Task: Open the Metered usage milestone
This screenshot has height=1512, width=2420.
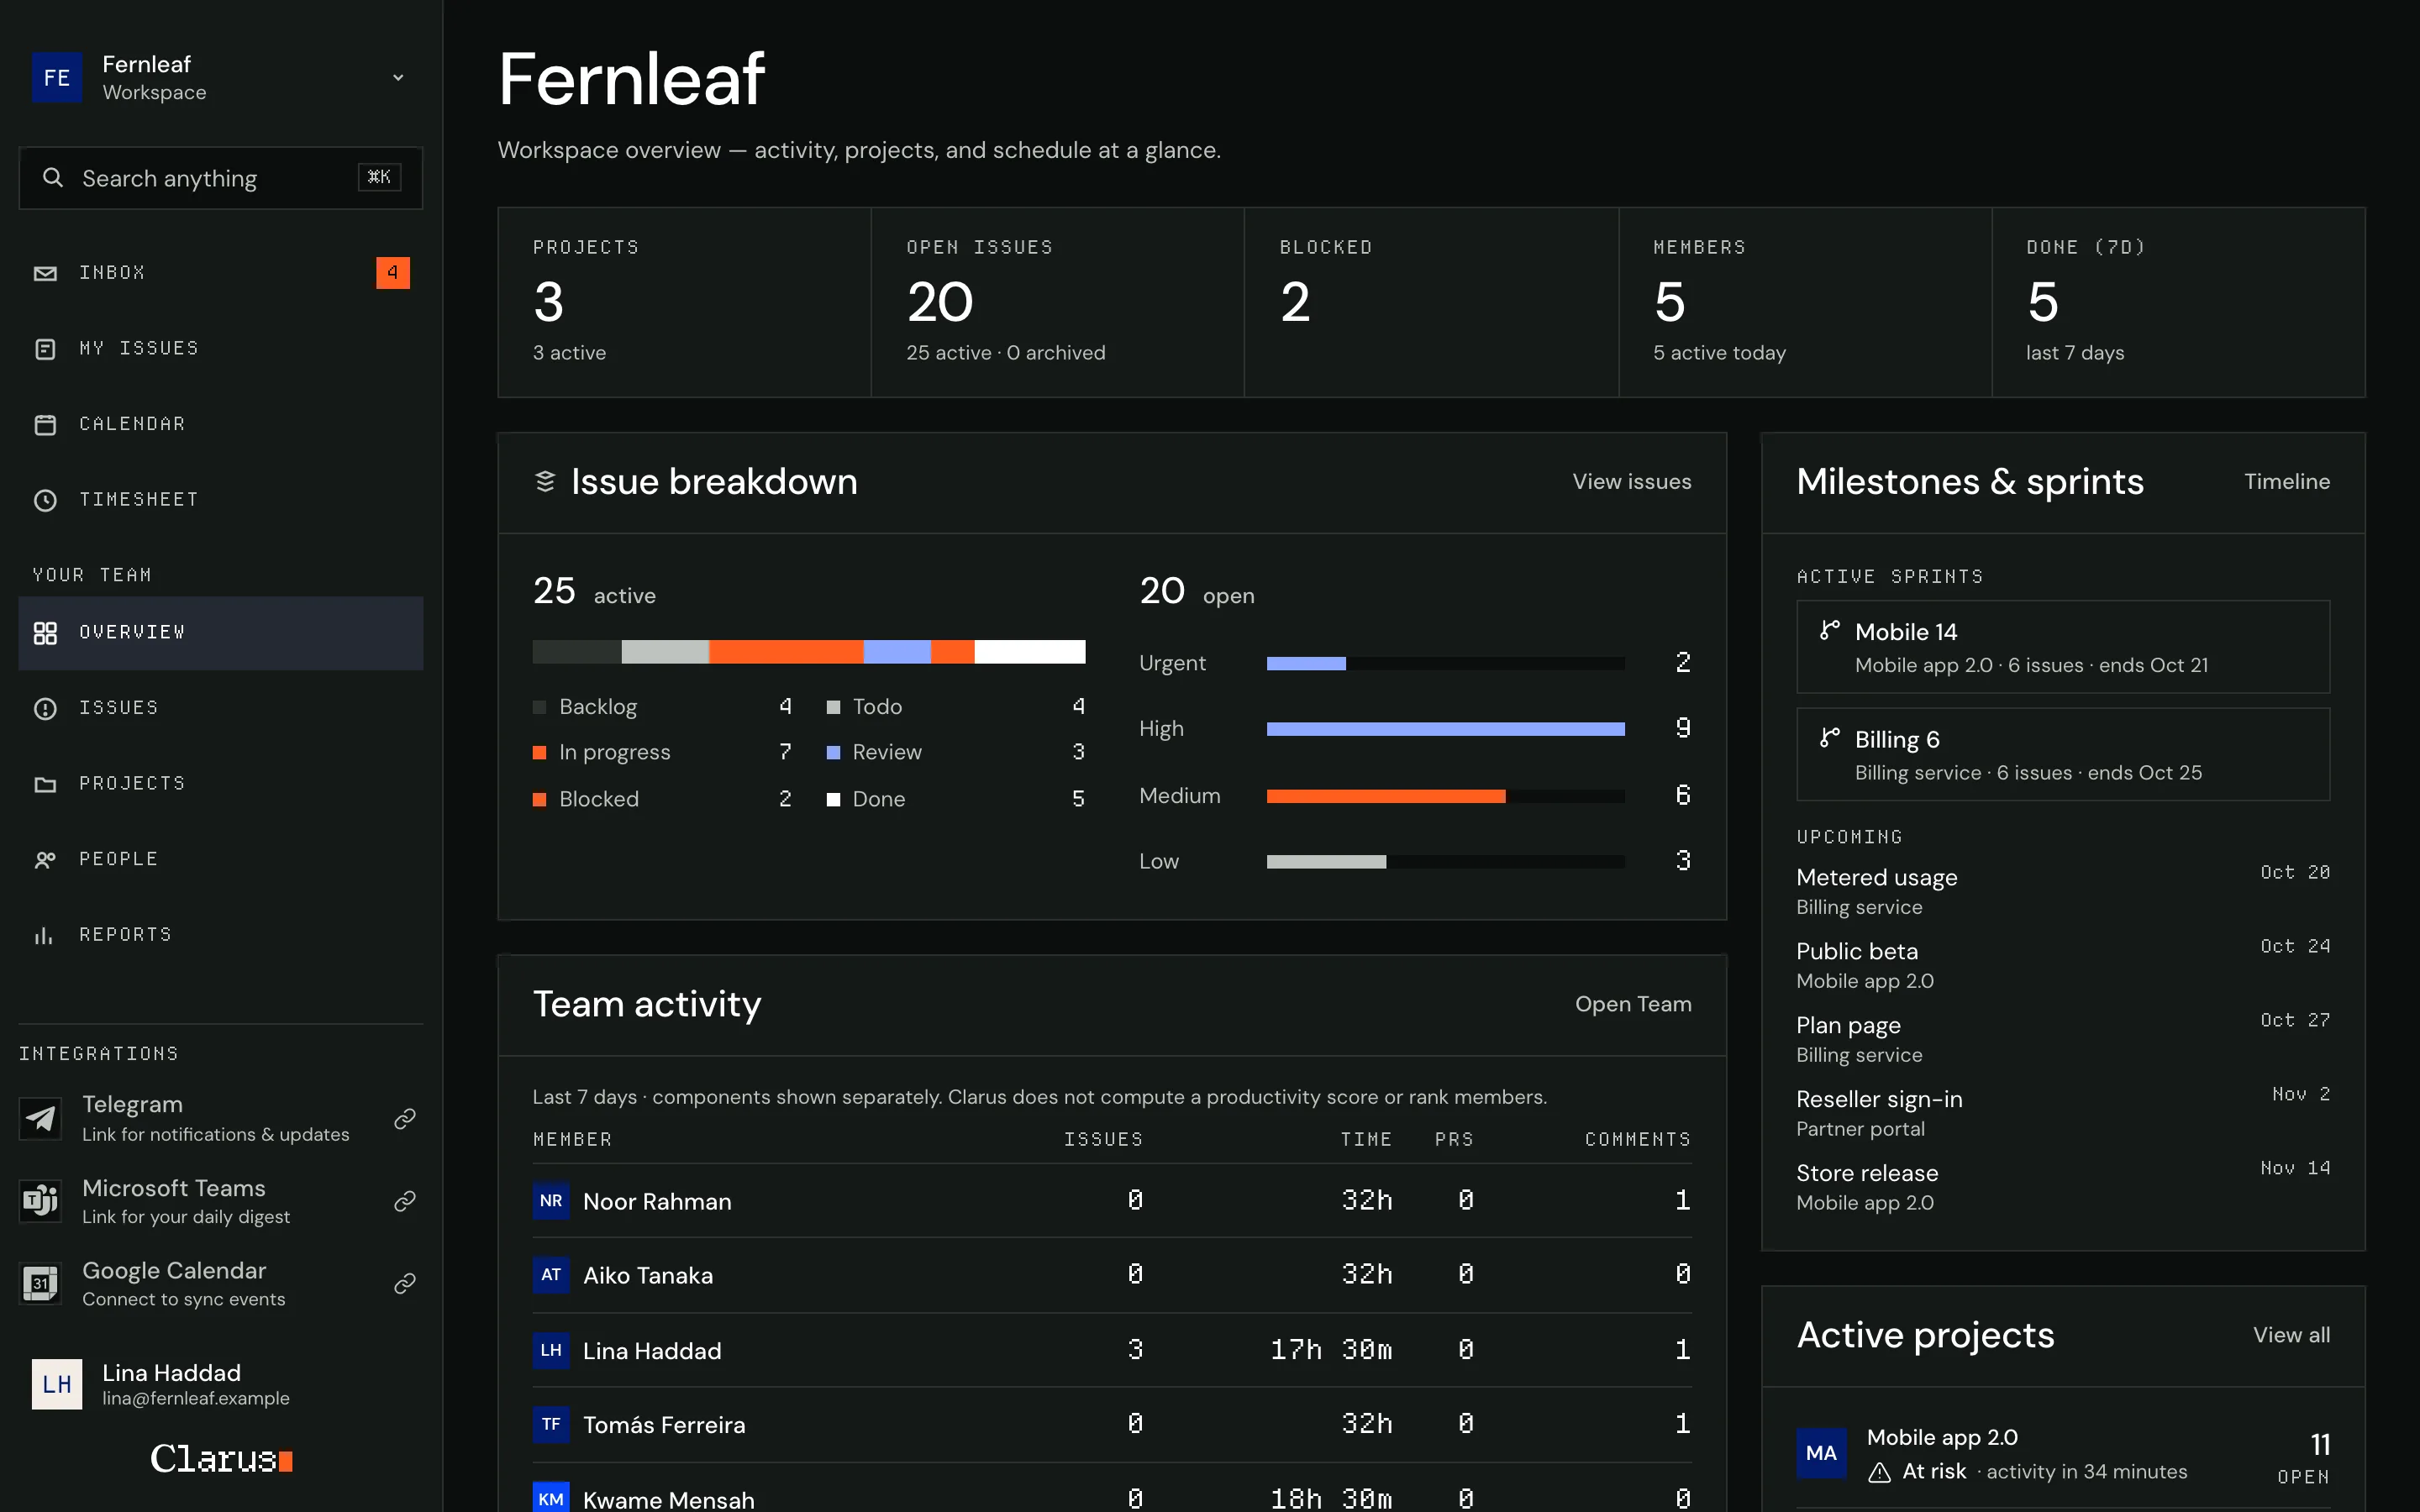Action: pyautogui.click(x=2063, y=891)
